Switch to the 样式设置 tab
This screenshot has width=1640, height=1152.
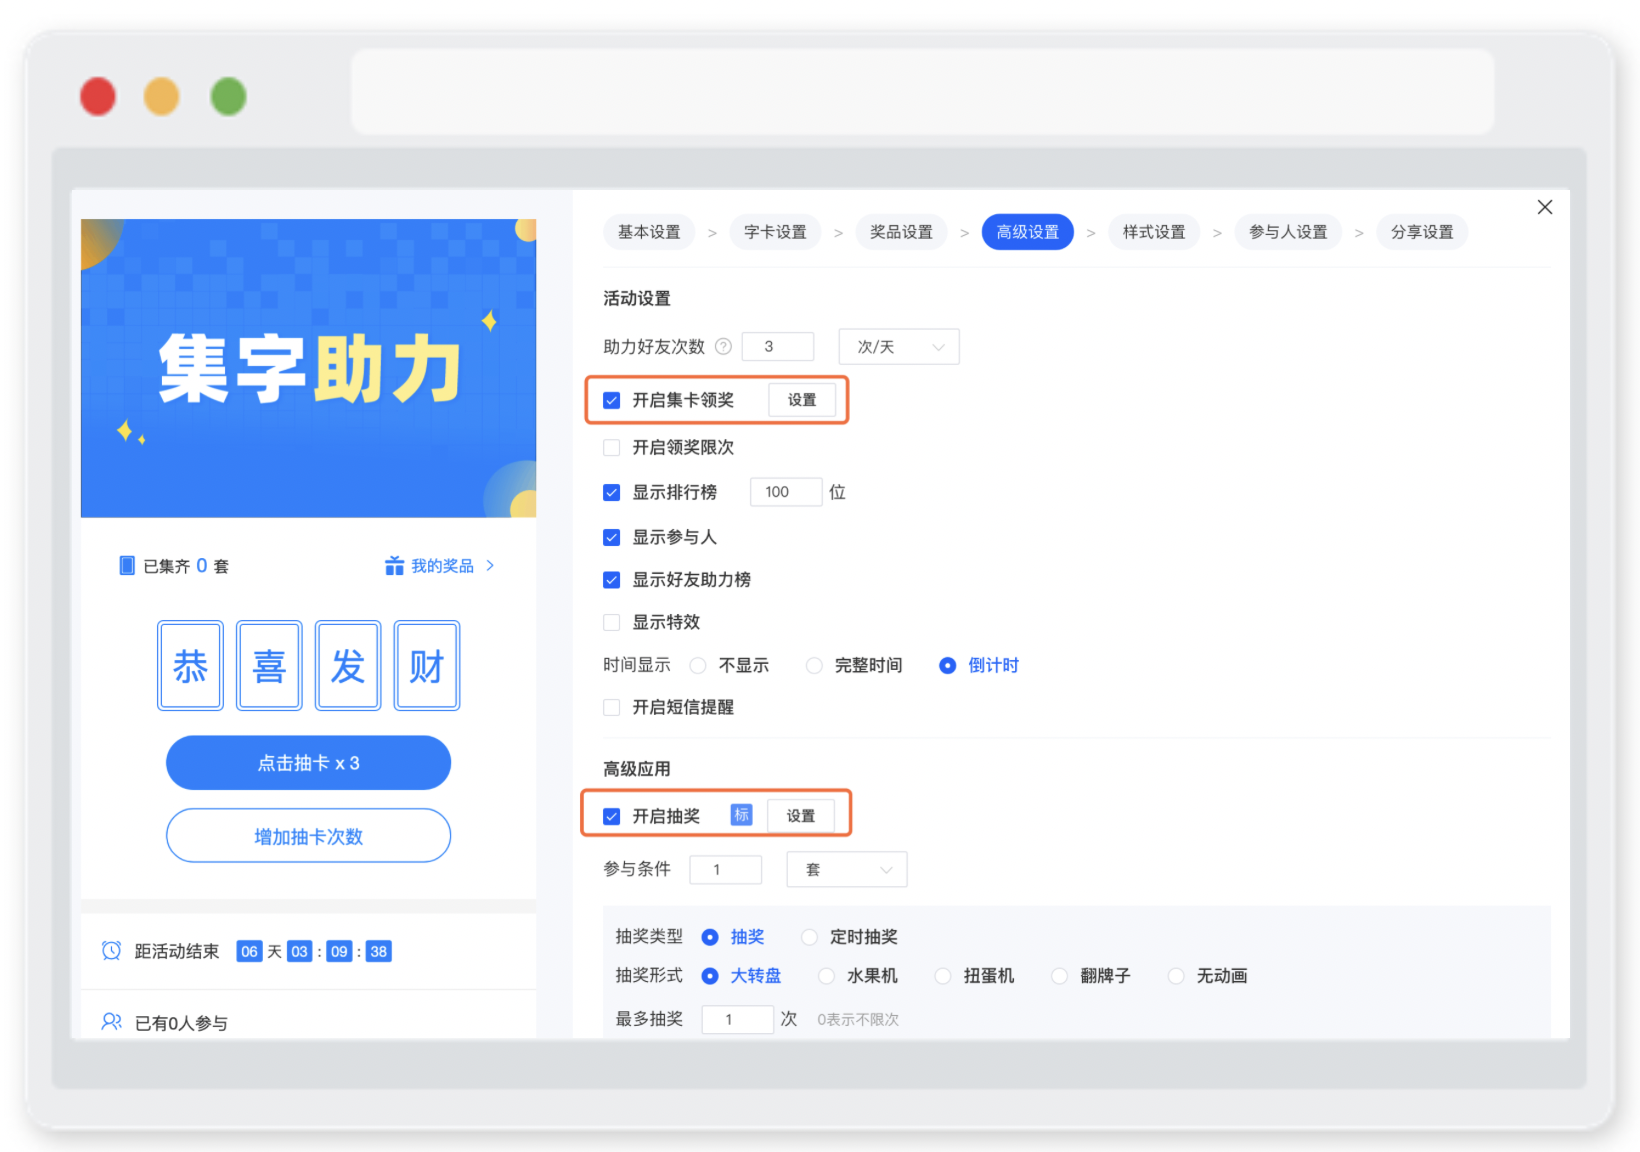tap(1154, 232)
